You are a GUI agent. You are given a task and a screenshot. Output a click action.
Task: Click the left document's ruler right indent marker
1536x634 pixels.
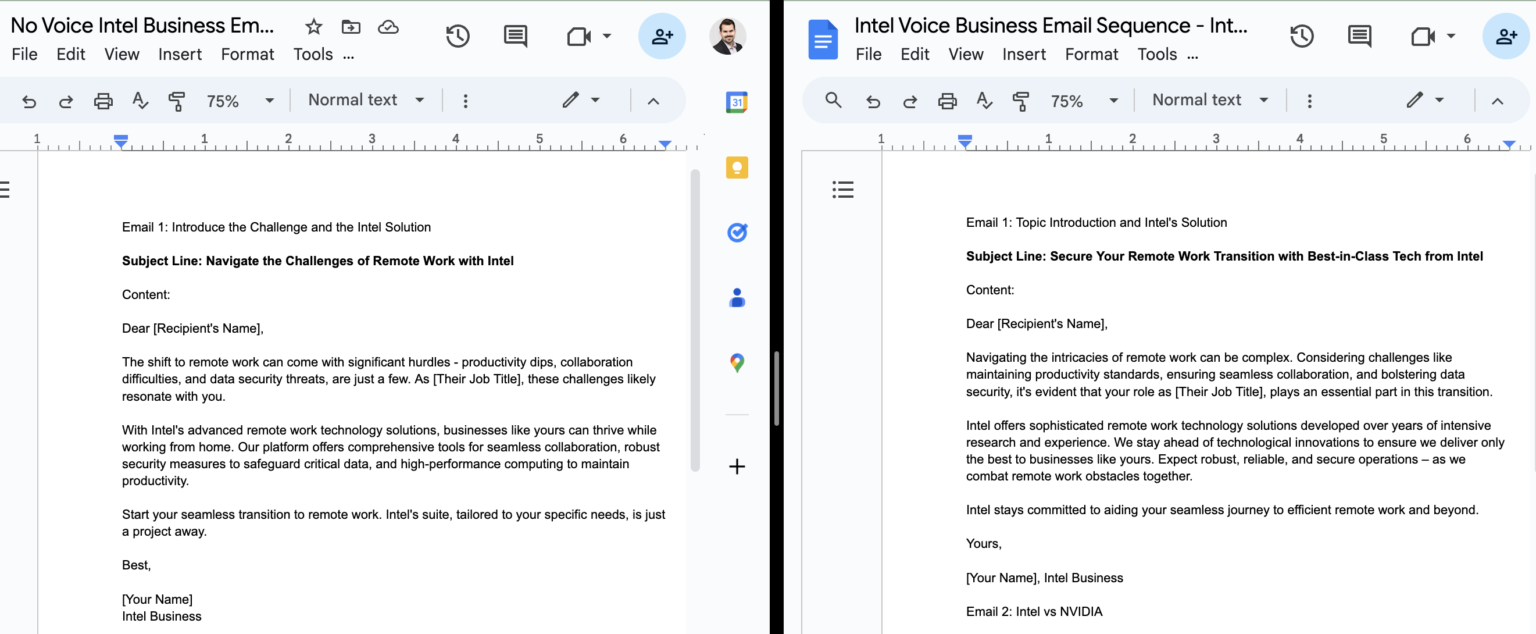click(x=665, y=144)
